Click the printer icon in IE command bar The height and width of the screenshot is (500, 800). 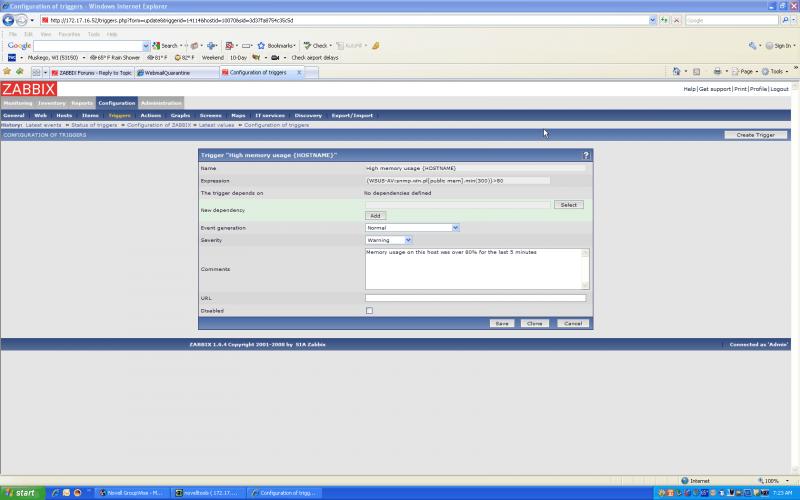(x=717, y=71)
